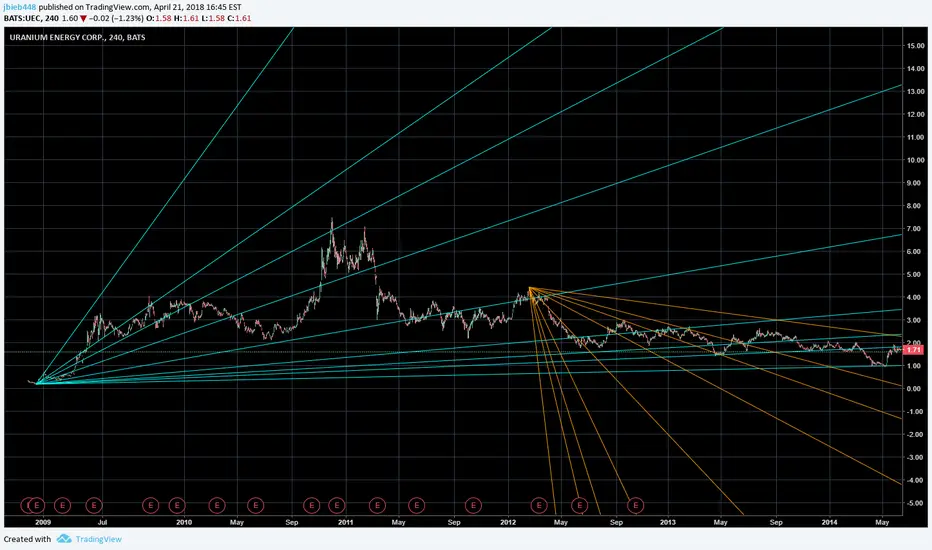Click the 2009 time axis label
The image size is (932, 550).
pos(43,523)
